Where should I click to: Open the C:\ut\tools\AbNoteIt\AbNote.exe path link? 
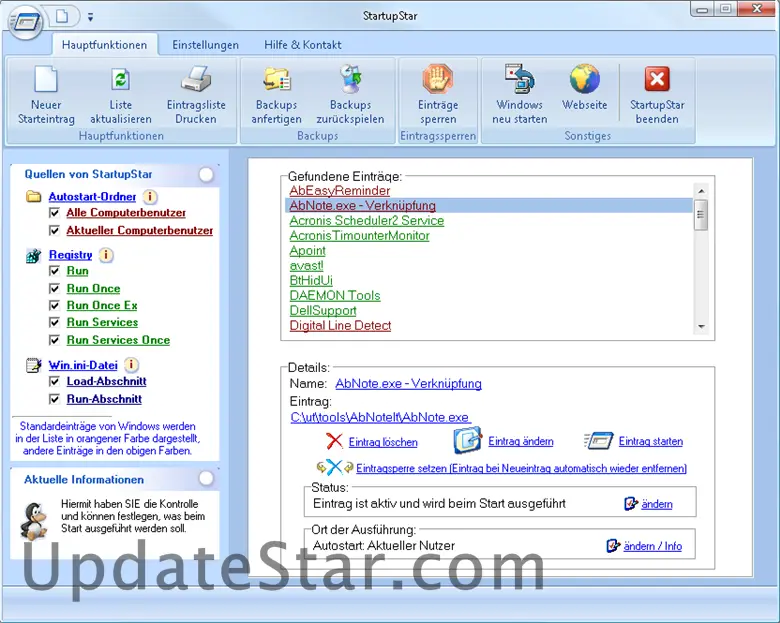point(381,417)
